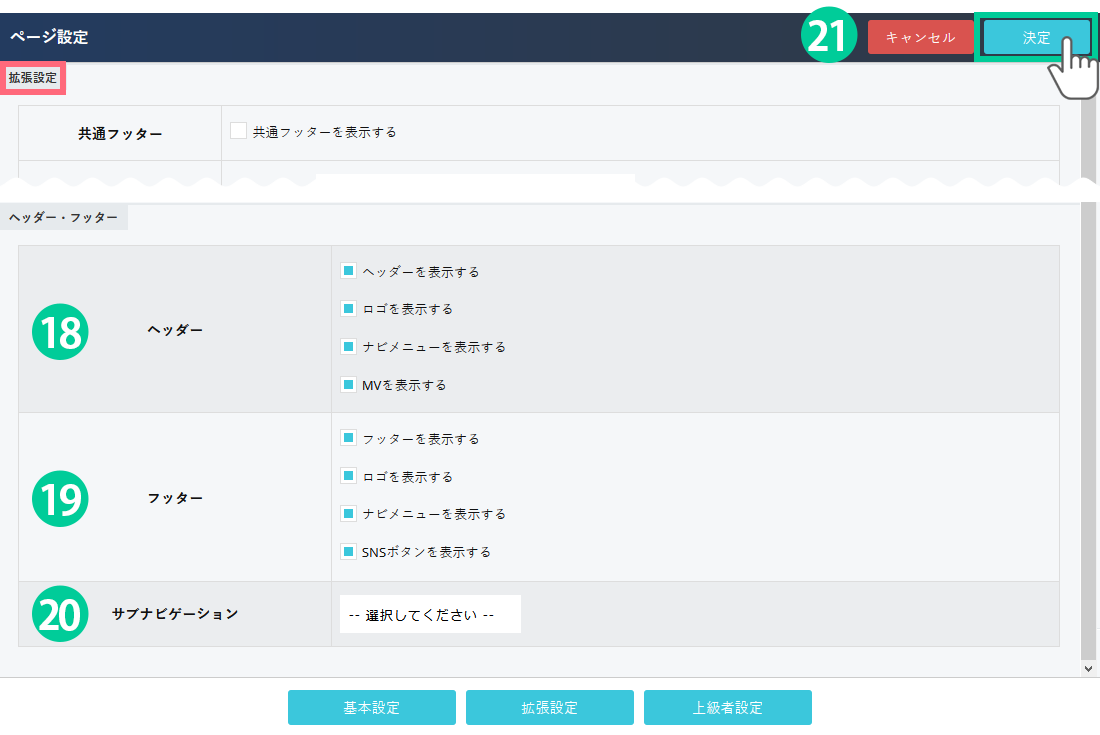Image resolution: width=1100 pixels, height=735 pixels.
Task: Click the green number 20 badge
Action: click(61, 614)
